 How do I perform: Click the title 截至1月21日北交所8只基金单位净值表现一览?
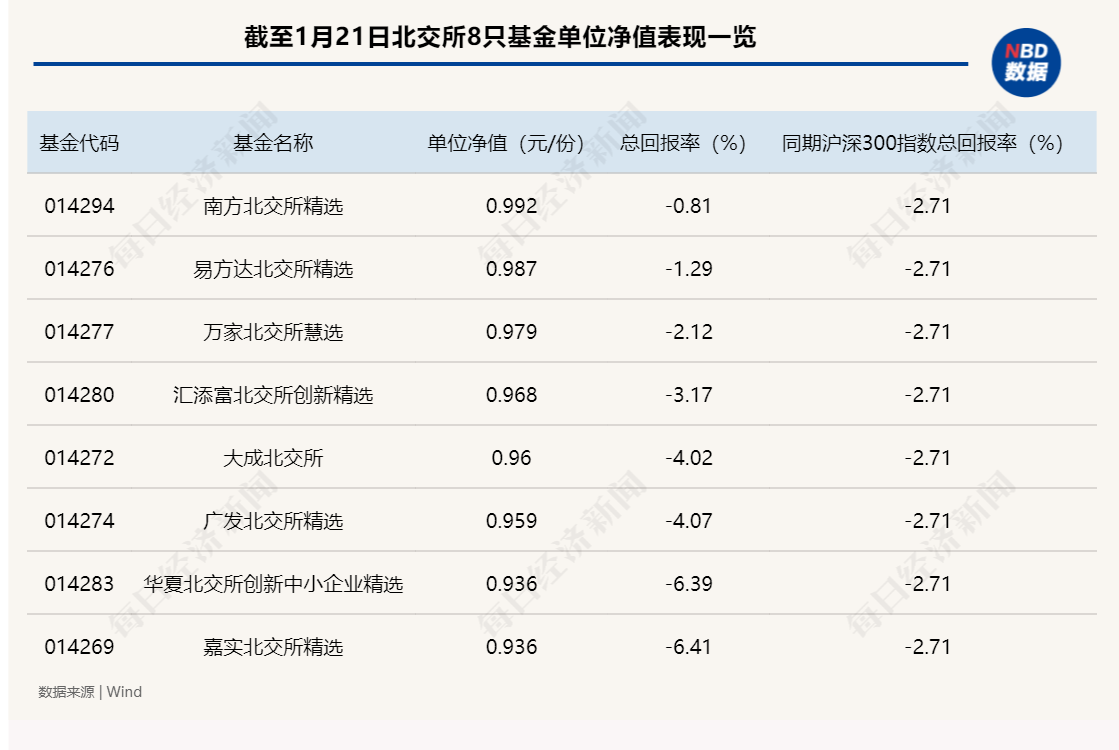pyautogui.click(x=500, y=36)
